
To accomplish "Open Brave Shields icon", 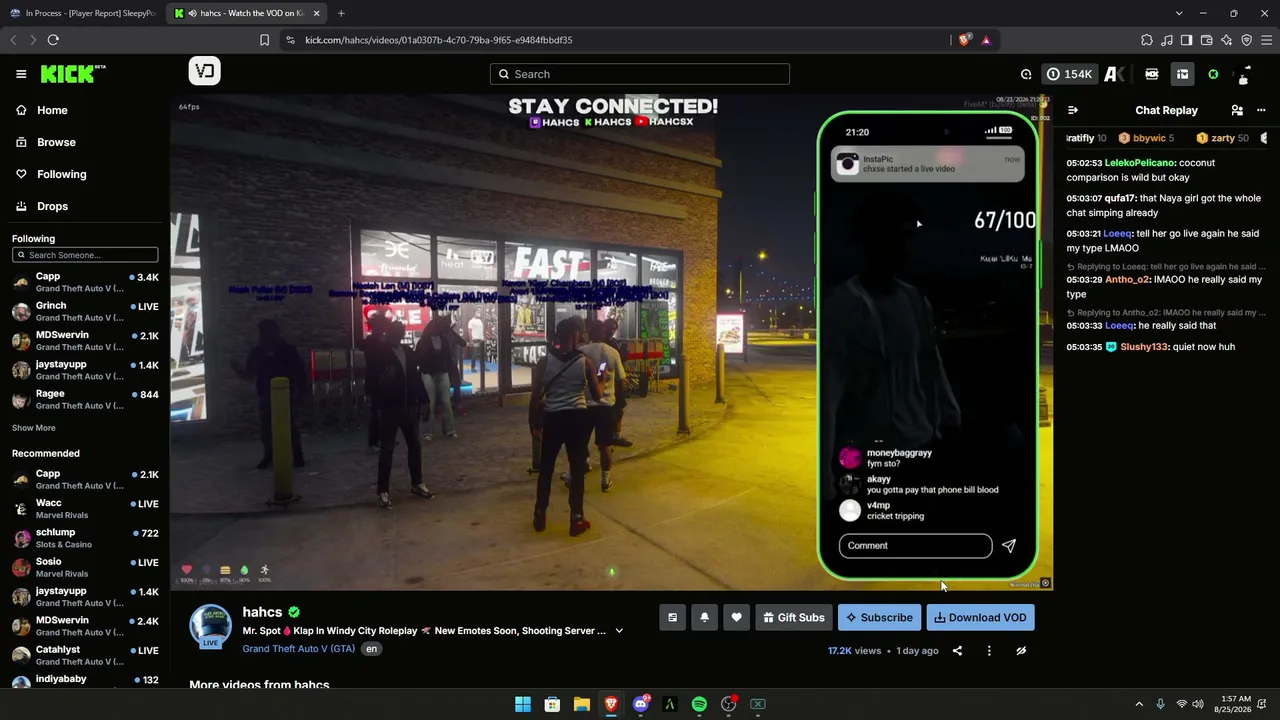I will tap(964, 40).
